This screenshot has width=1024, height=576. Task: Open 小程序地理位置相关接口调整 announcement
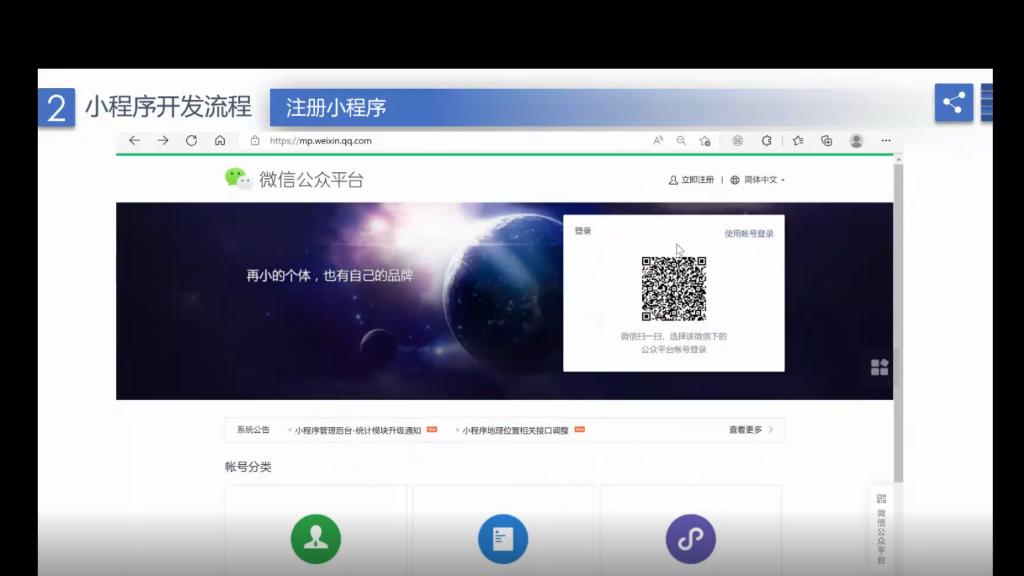tap(515, 430)
